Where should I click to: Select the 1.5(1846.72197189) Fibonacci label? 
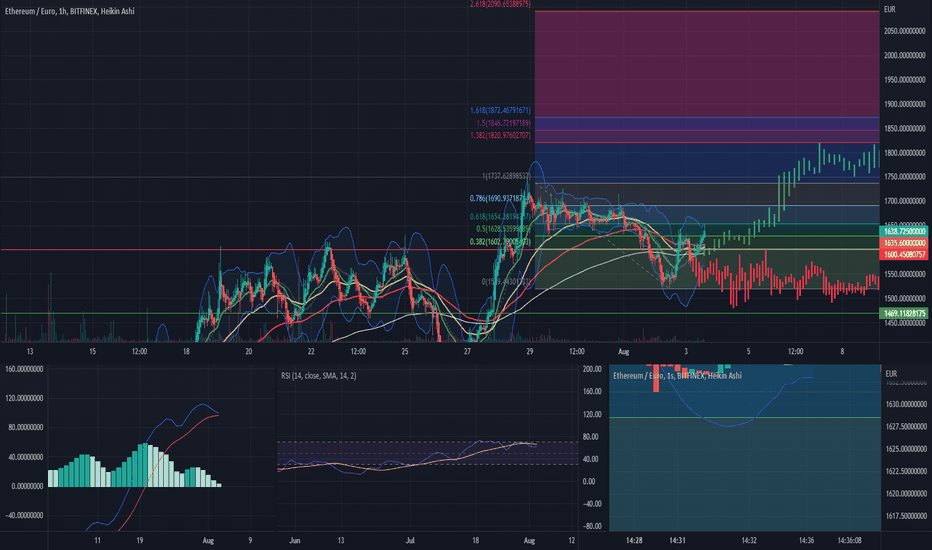pos(503,122)
